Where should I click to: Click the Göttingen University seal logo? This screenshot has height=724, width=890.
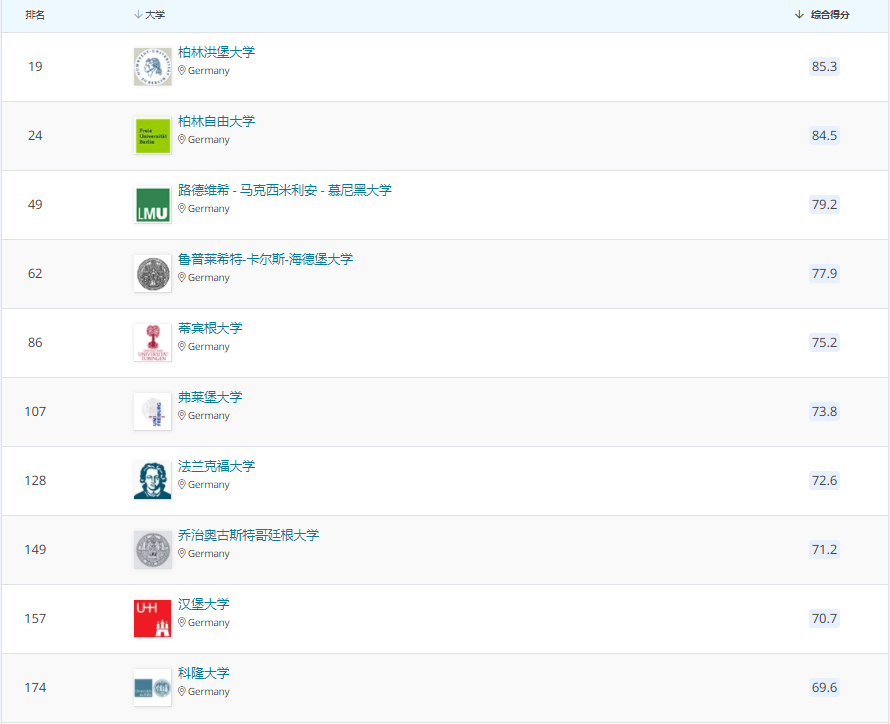coord(152,550)
